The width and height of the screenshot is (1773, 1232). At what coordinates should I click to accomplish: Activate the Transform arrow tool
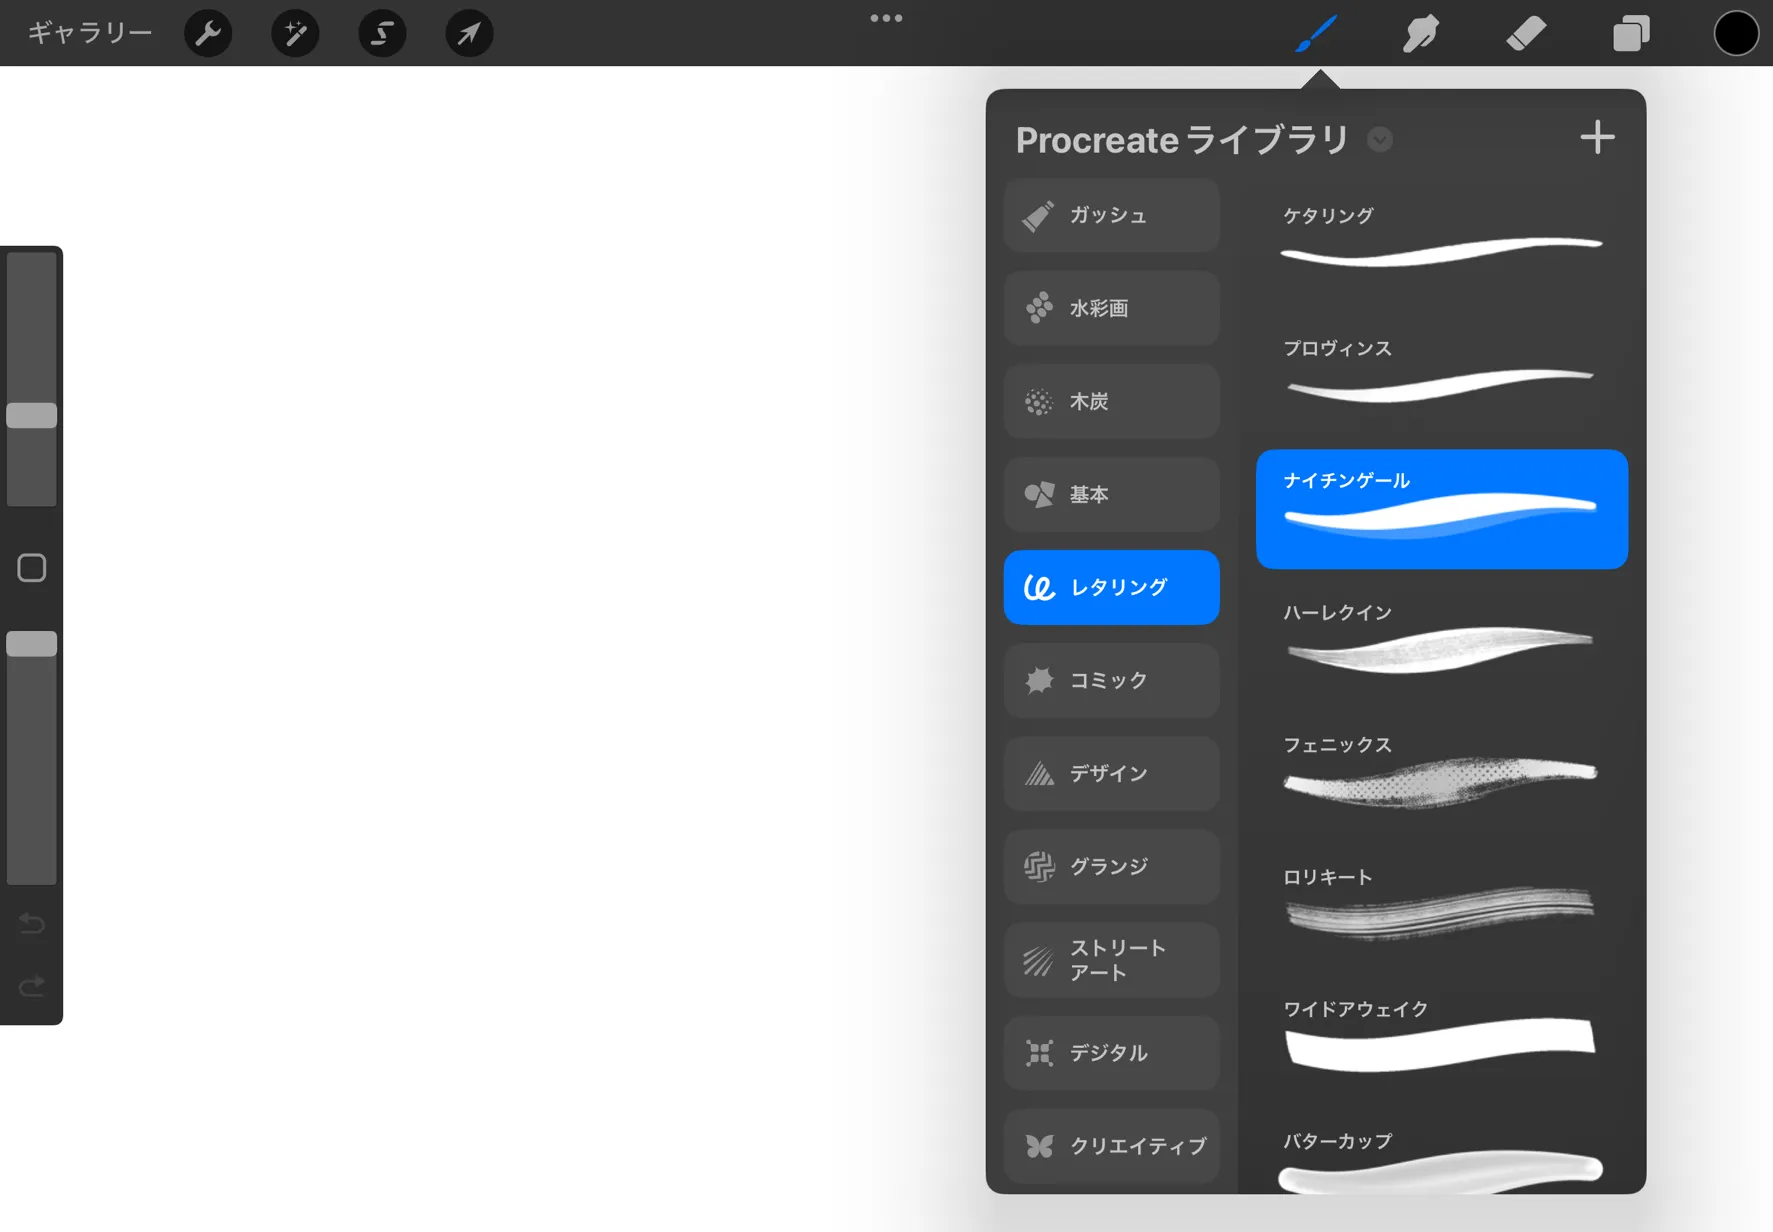point(469,33)
